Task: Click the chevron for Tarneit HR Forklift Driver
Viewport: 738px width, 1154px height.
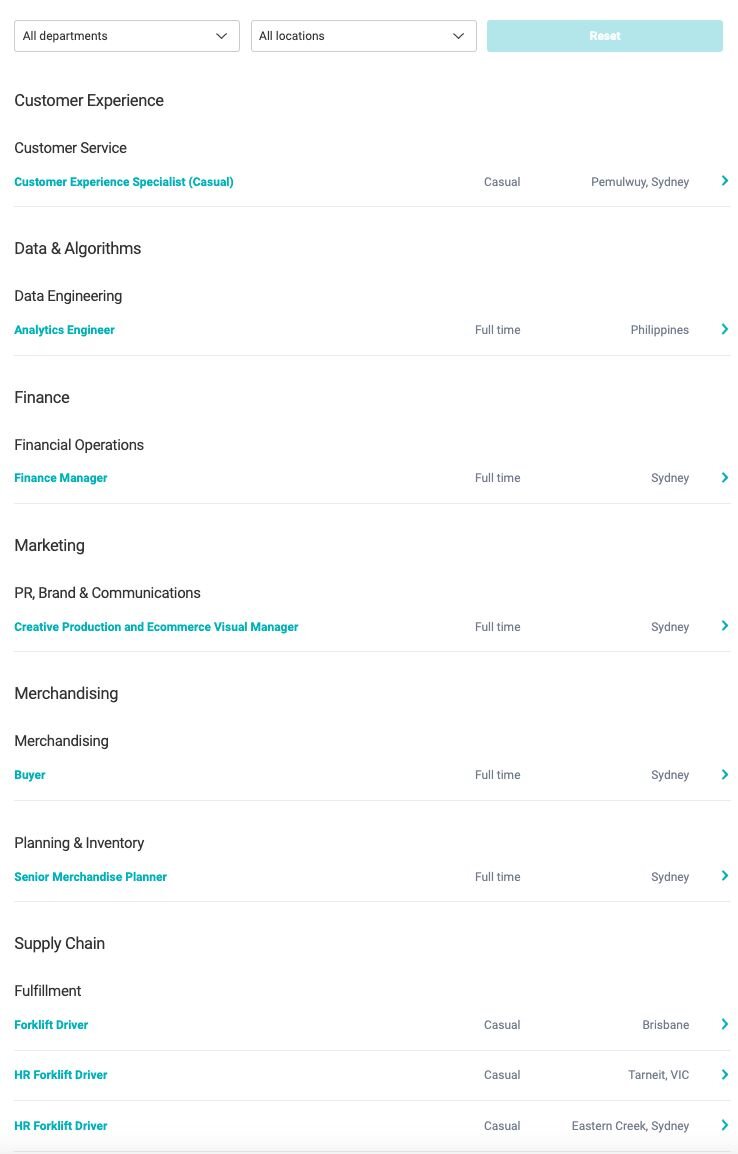Action: (x=725, y=1075)
